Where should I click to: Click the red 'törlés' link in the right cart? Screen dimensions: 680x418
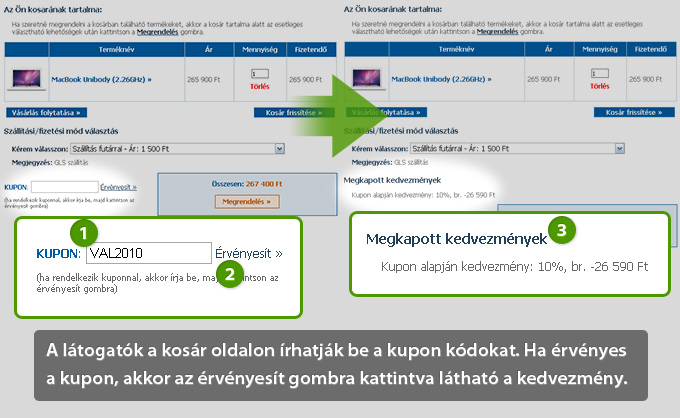click(598, 86)
